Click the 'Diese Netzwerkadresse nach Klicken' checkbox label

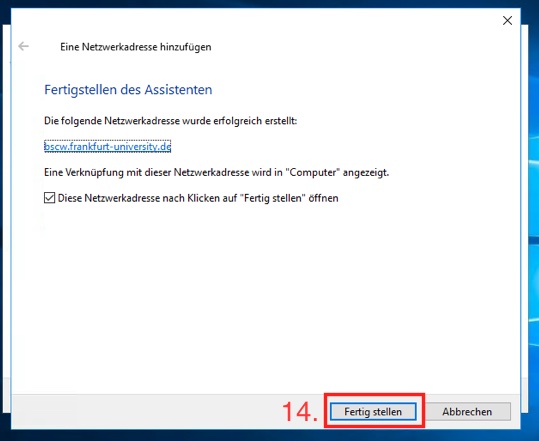pos(198,198)
